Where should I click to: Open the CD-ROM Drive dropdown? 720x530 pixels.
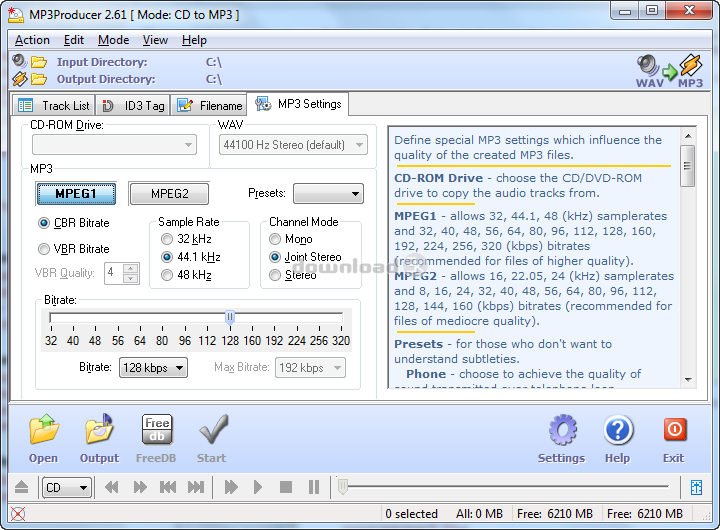114,145
